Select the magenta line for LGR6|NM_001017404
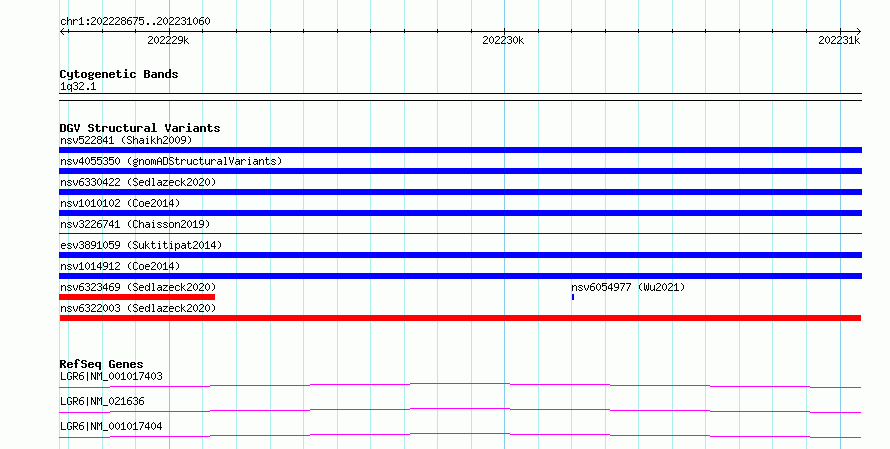 click(460, 435)
